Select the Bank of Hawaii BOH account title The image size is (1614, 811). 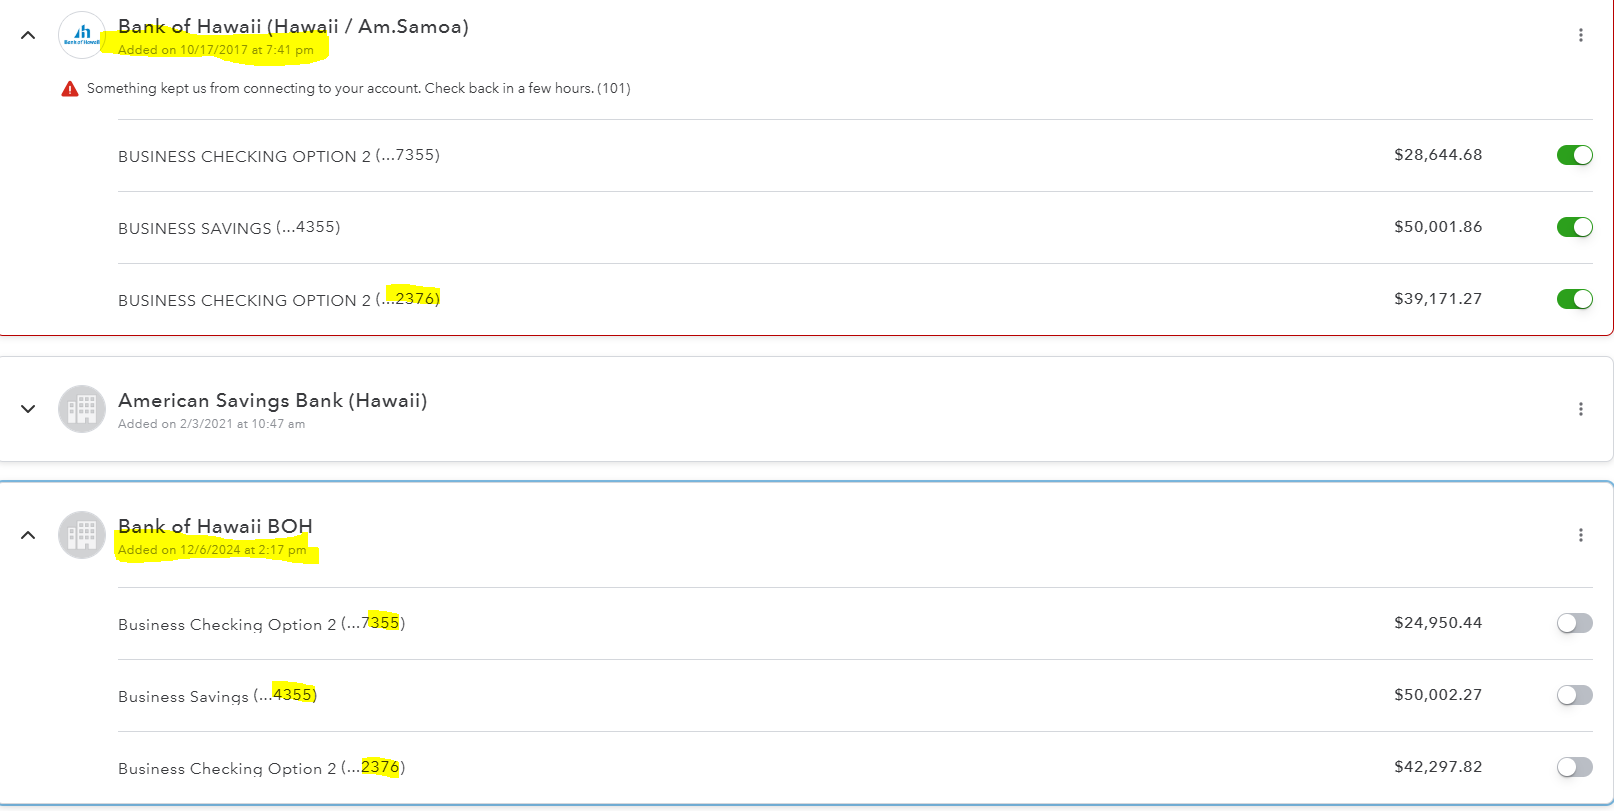pos(215,526)
